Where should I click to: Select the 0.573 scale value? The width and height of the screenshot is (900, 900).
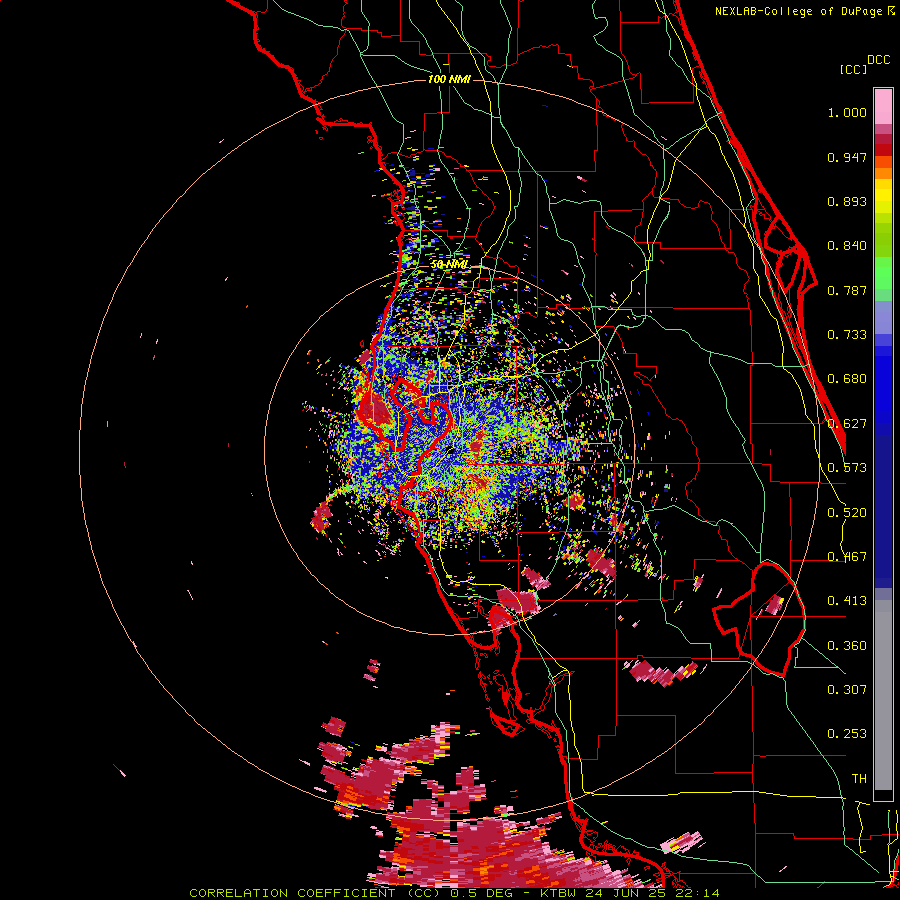(847, 468)
